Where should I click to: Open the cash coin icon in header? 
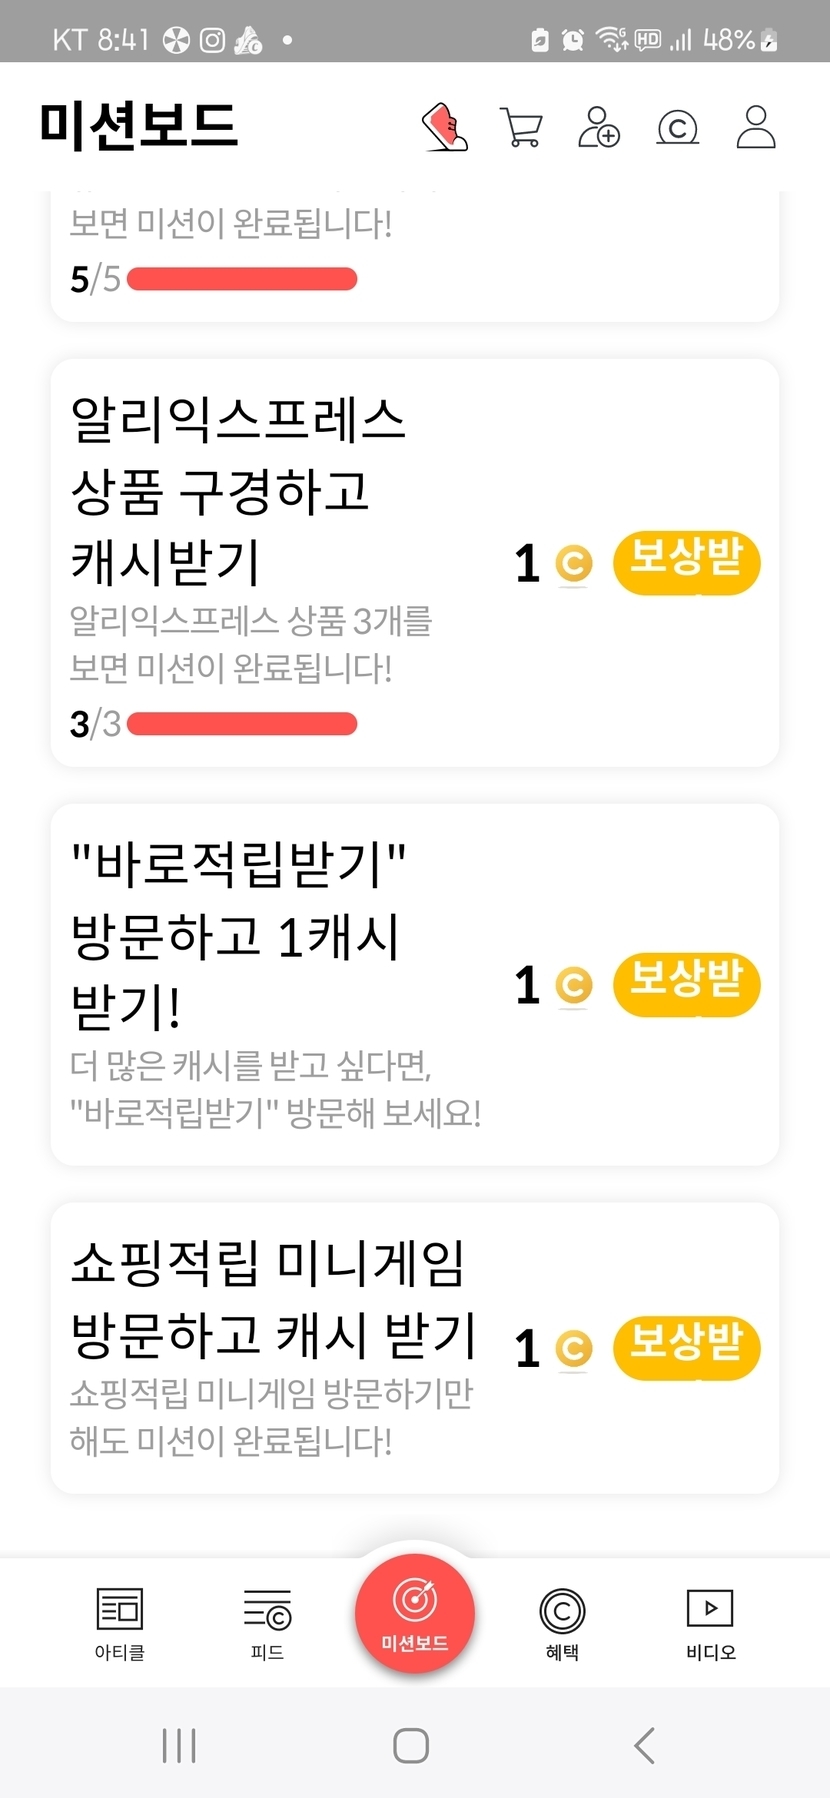[x=677, y=128]
